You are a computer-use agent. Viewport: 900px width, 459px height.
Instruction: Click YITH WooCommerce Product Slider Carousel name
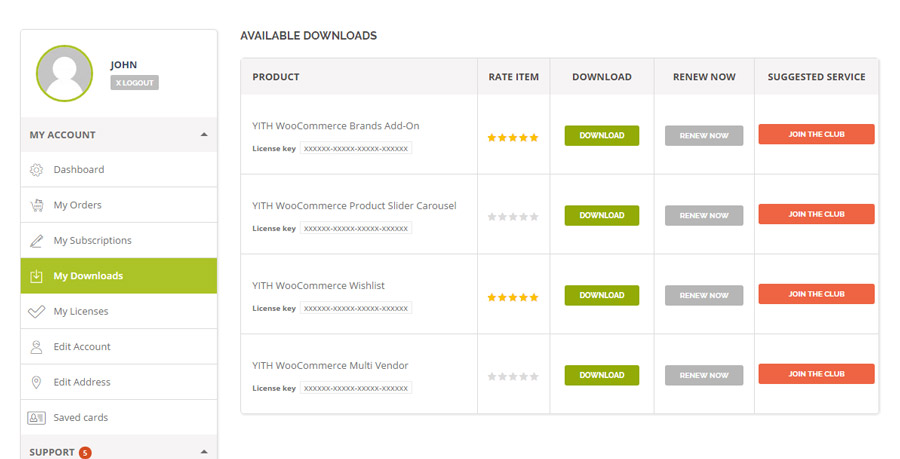tap(354, 205)
